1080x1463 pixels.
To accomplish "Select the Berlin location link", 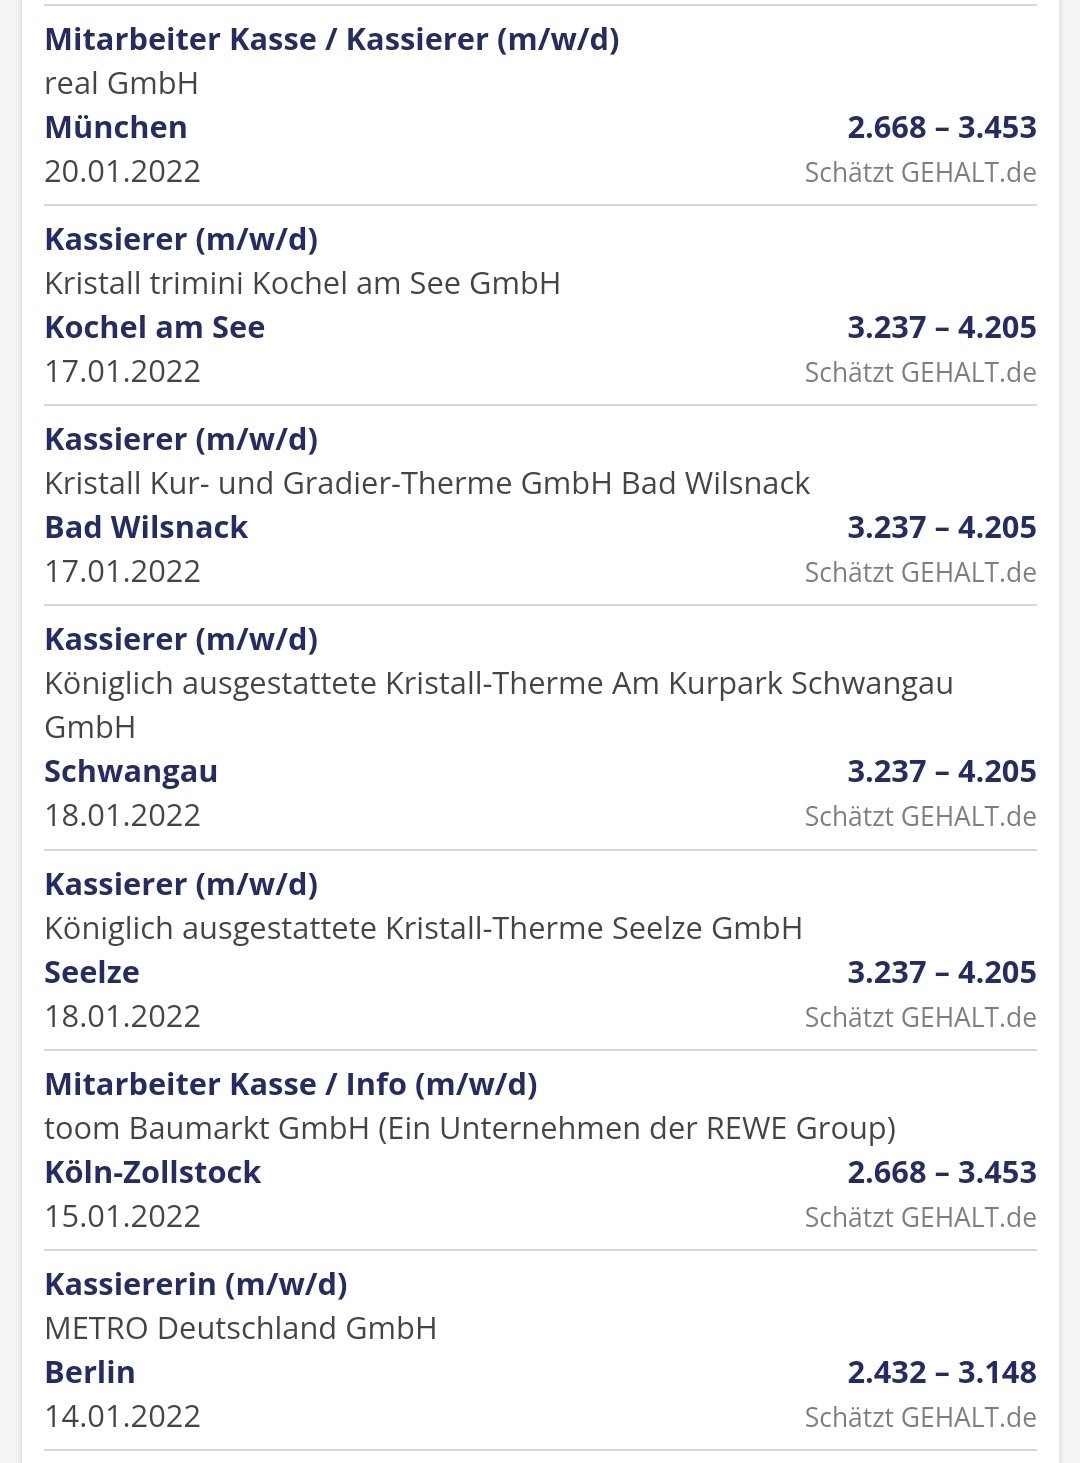I will 90,1372.
